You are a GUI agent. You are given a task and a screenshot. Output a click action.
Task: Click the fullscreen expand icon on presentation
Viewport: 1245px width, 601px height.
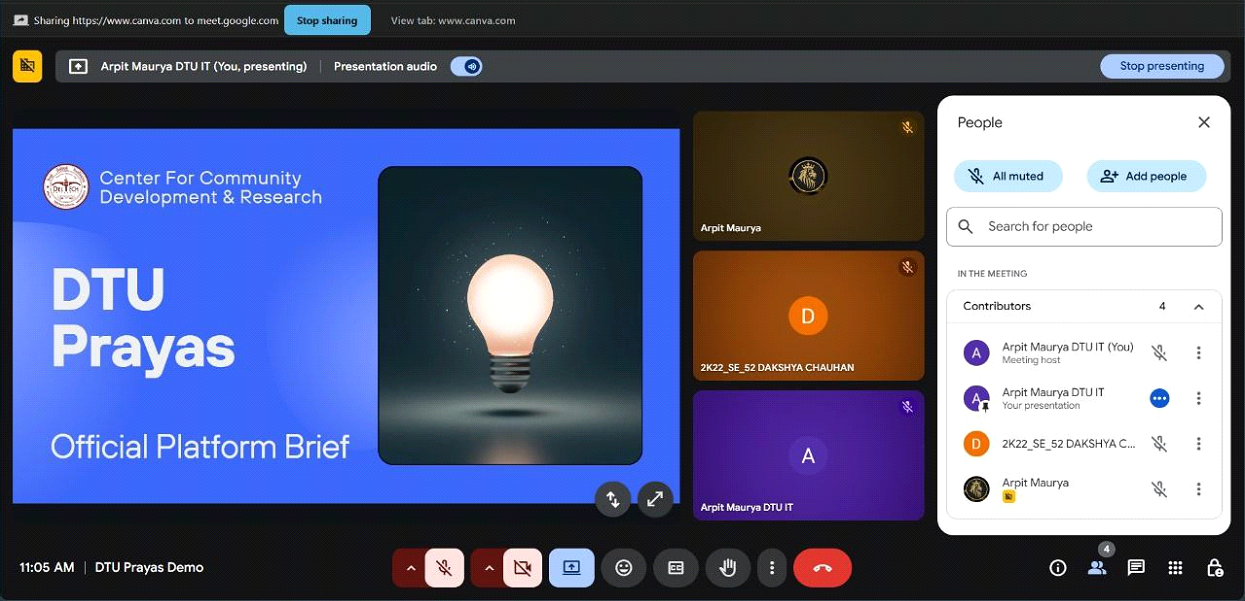pyautogui.click(x=655, y=499)
